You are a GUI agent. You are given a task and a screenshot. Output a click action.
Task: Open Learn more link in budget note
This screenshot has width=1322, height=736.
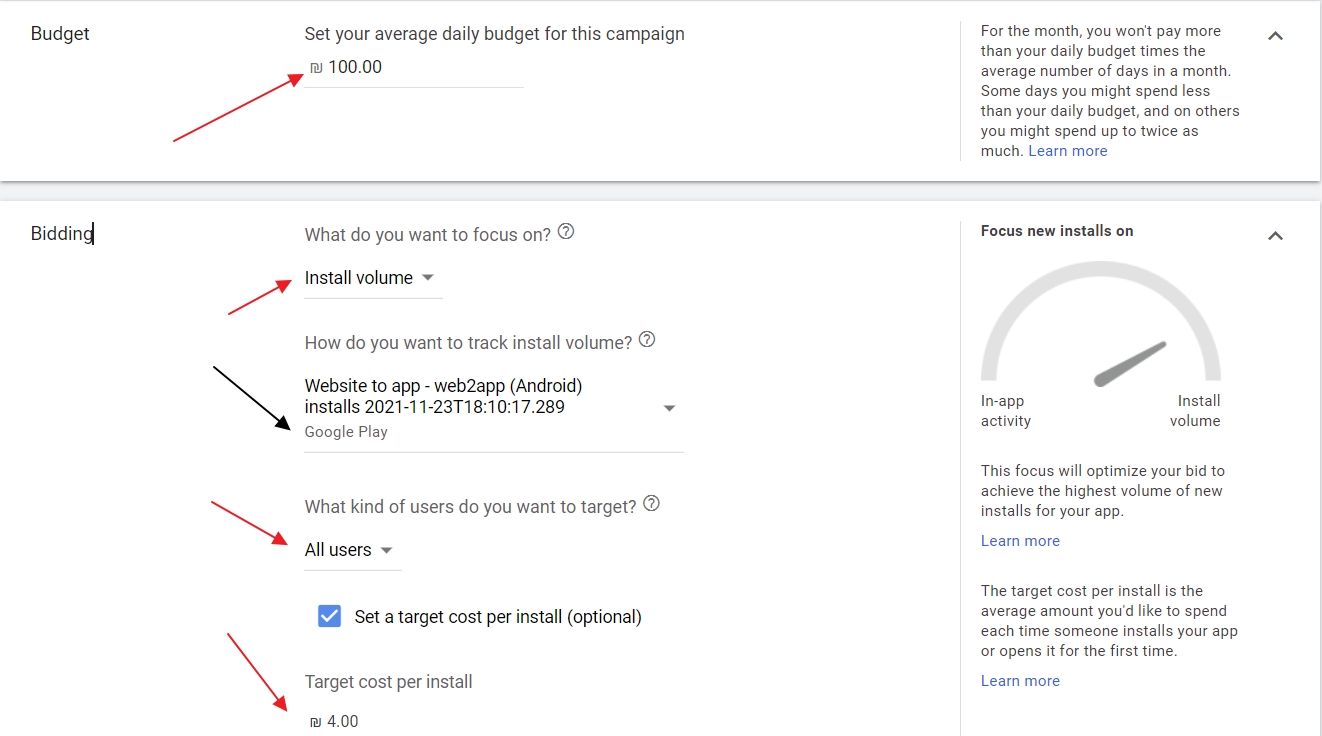click(x=1067, y=151)
